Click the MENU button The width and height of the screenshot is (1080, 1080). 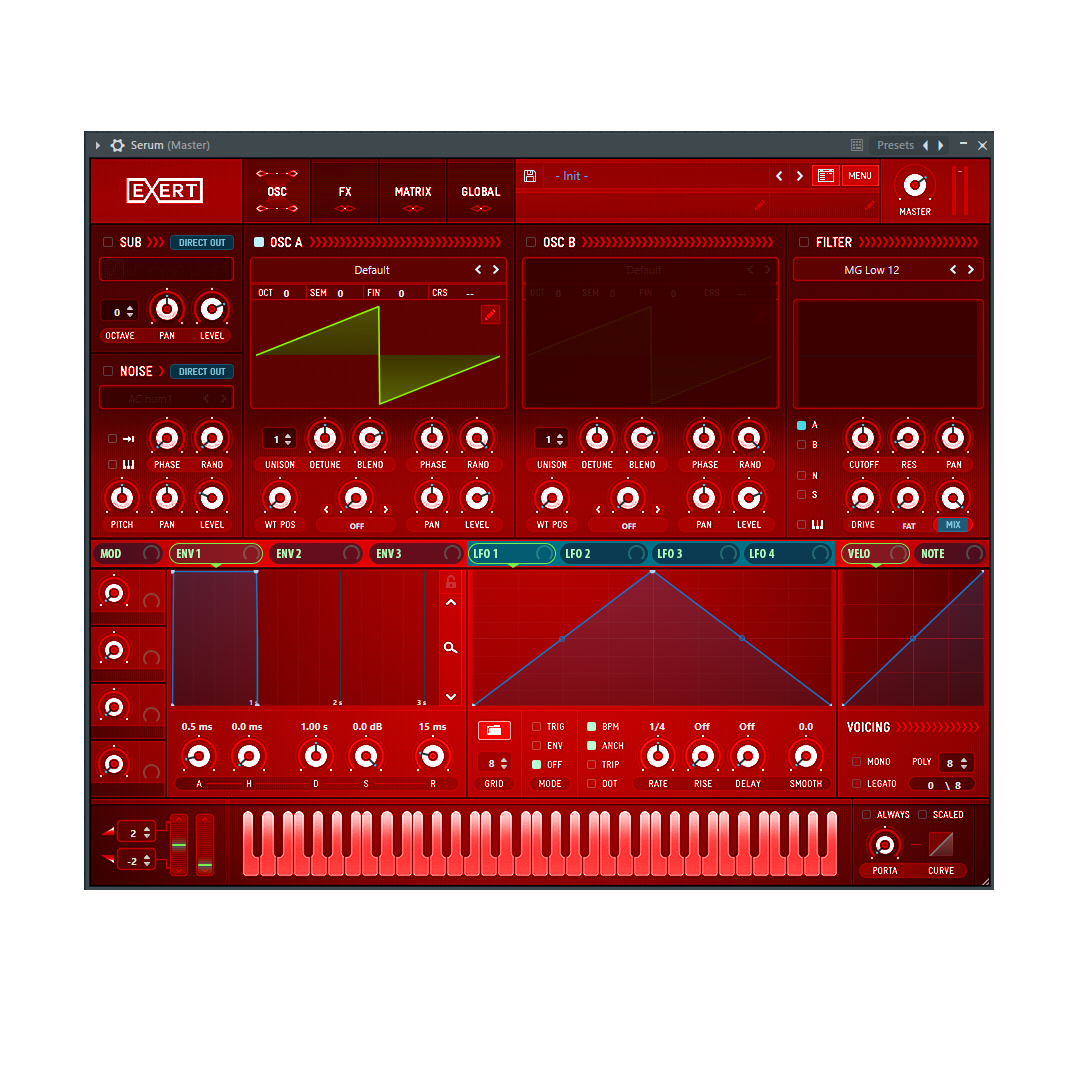tap(860, 176)
